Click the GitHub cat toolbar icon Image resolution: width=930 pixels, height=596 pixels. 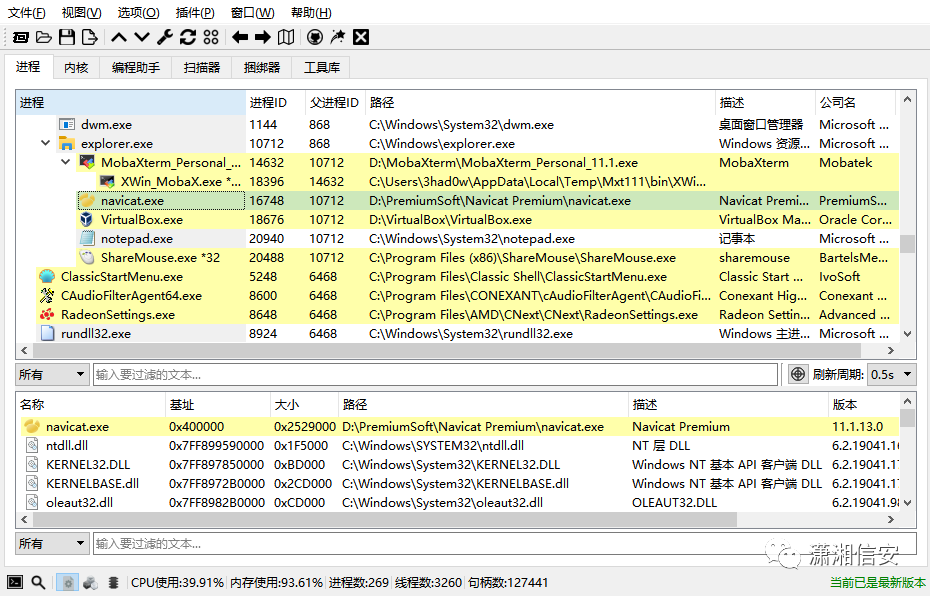pyautogui.click(x=315, y=37)
